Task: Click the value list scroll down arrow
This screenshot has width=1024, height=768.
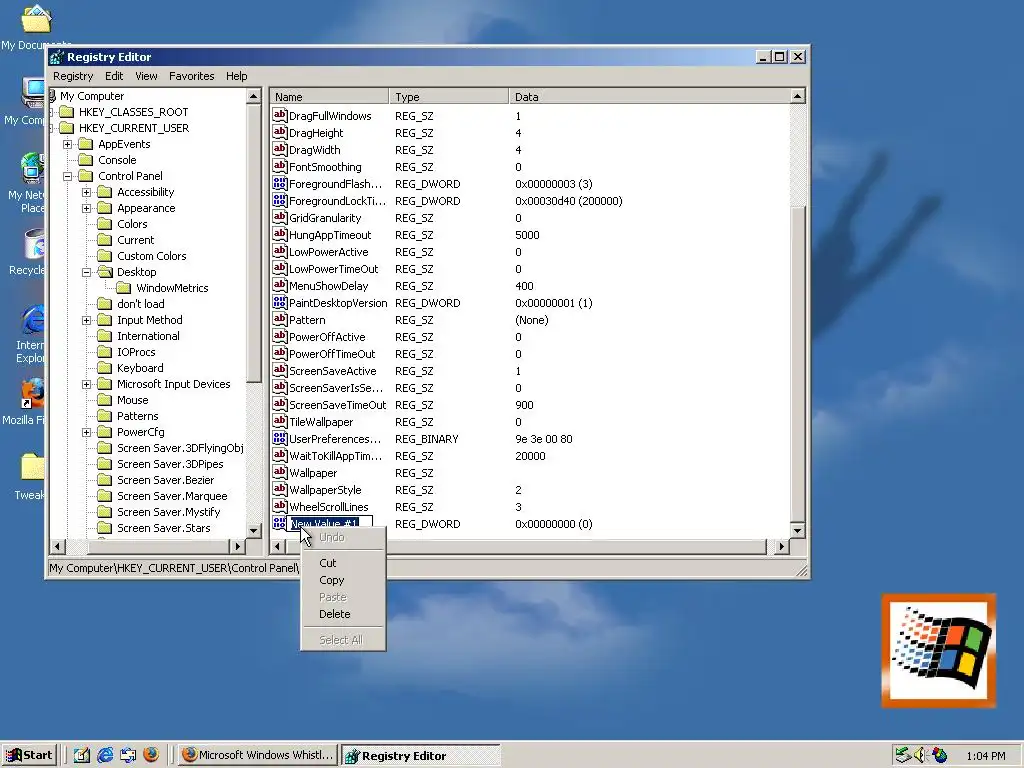Action: click(x=797, y=530)
